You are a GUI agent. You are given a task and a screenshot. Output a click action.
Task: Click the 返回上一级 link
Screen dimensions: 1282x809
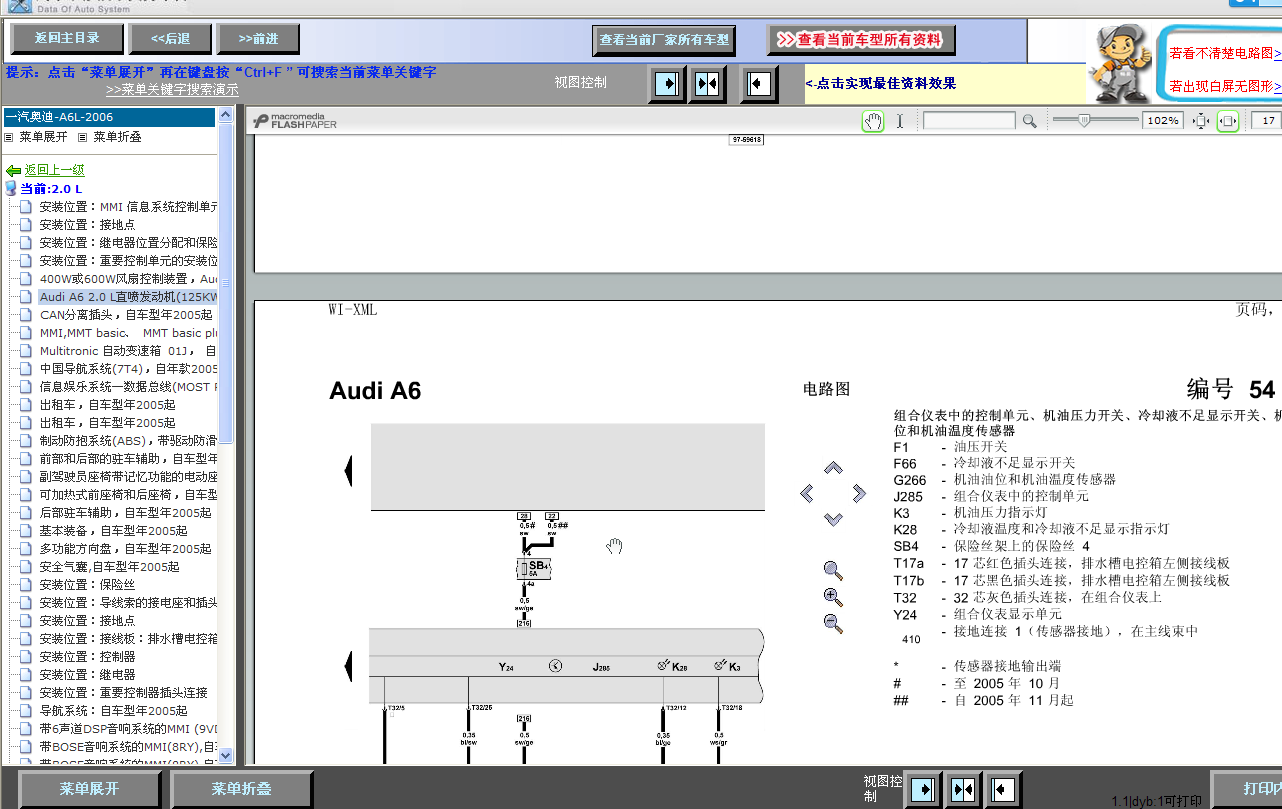(54, 171)
